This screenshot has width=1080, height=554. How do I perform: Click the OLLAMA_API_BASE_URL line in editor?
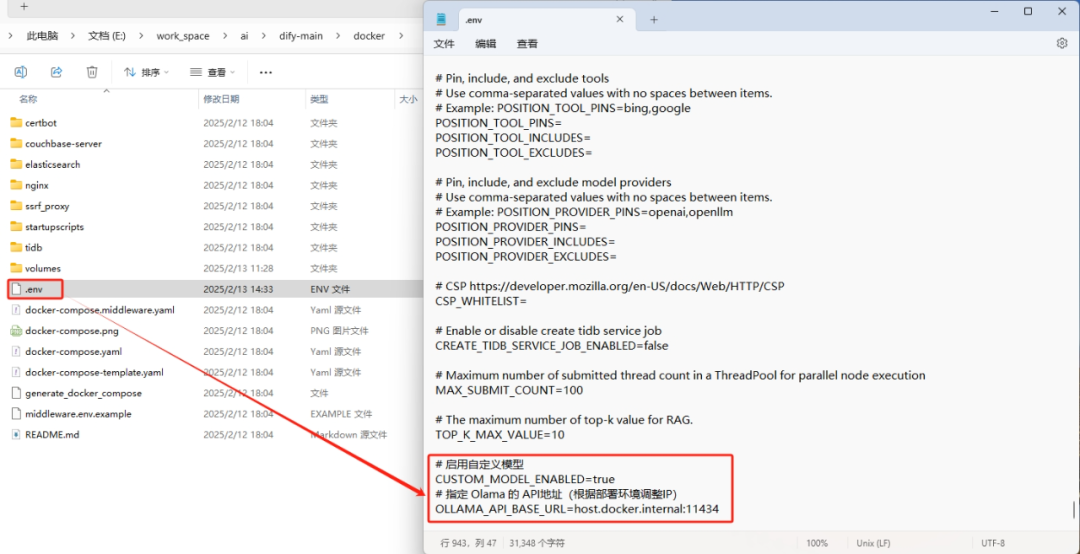[x=577, y=510]
